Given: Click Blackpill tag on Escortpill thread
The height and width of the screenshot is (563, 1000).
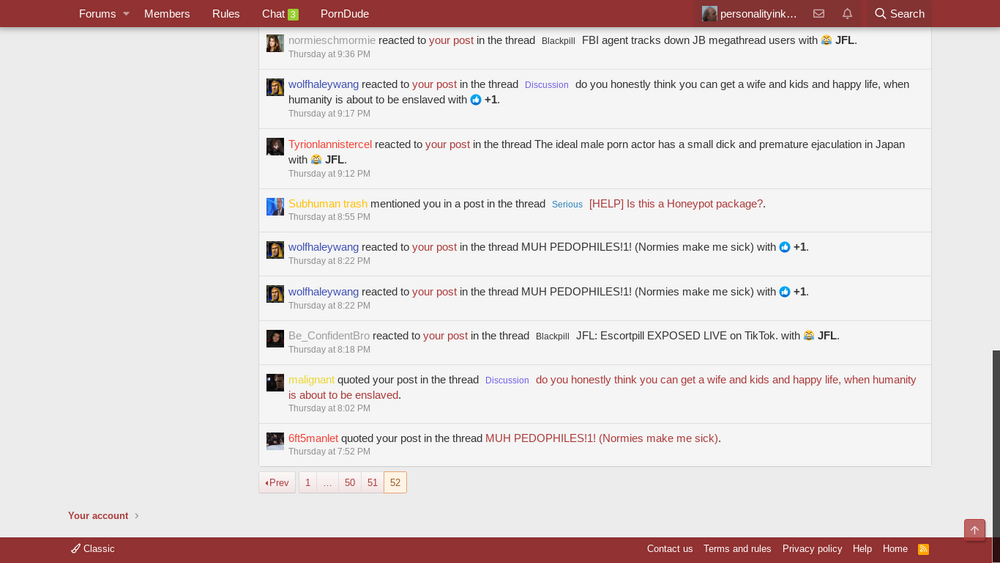Looking at the screenshot, I should pos(552,336).
